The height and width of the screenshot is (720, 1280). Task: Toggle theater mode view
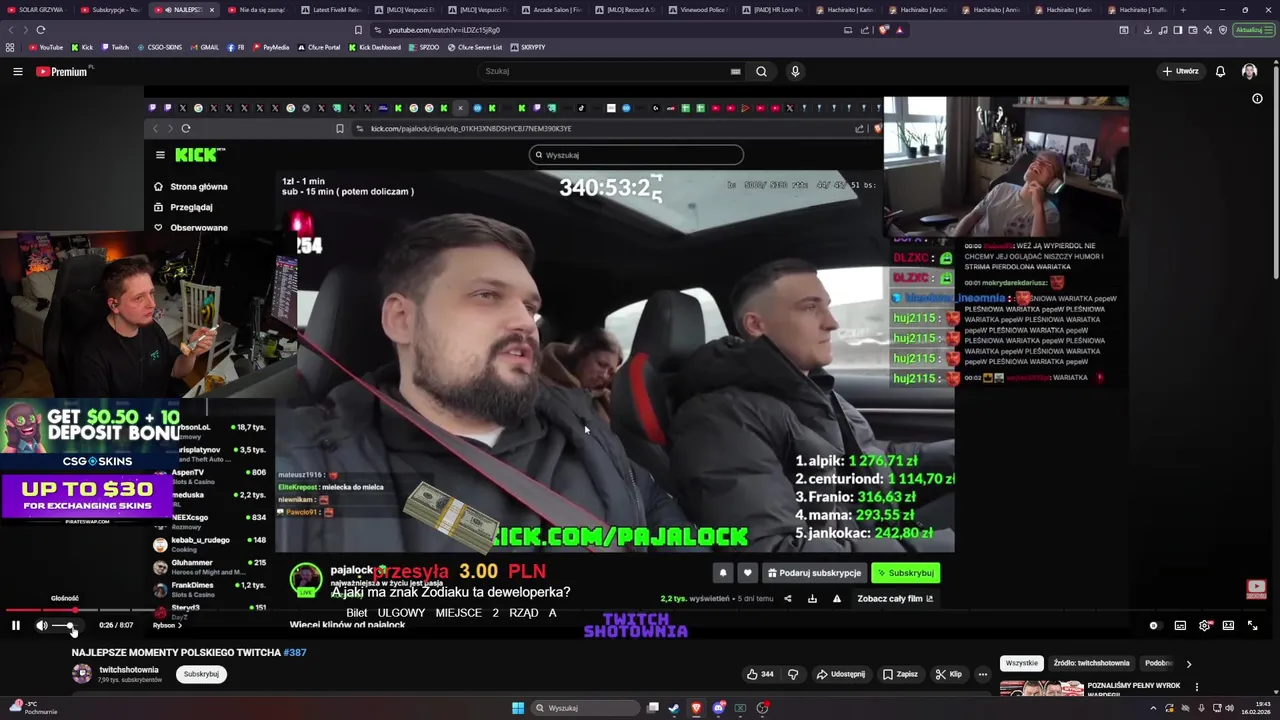tap(1228, 625)
